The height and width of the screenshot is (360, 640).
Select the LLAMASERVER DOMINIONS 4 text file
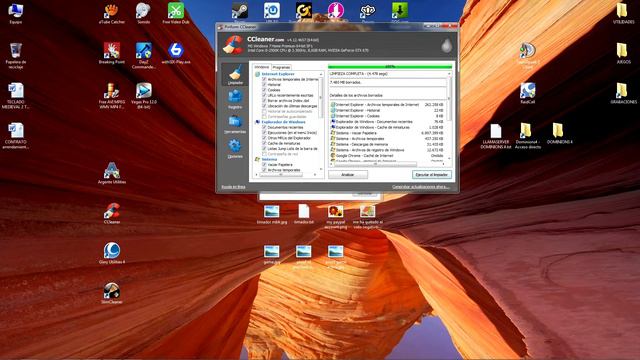(x=496, y=136)
